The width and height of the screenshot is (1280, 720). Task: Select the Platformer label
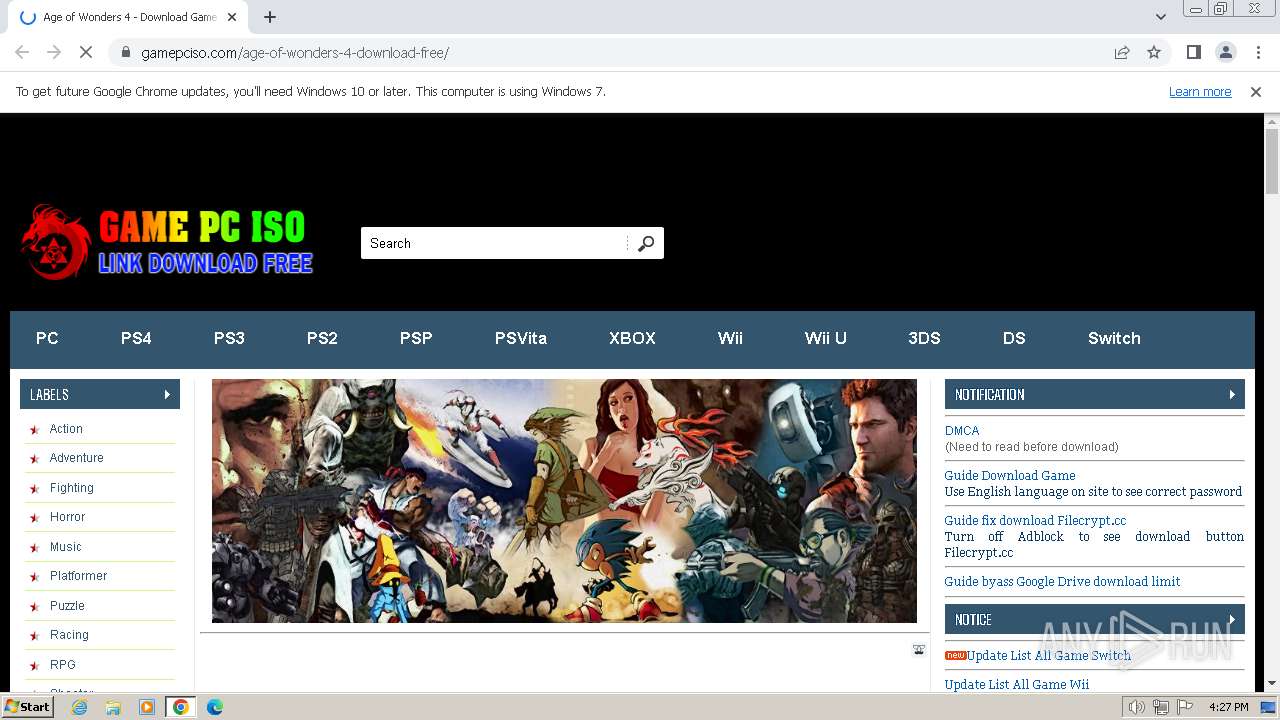(x=78, y=576)
